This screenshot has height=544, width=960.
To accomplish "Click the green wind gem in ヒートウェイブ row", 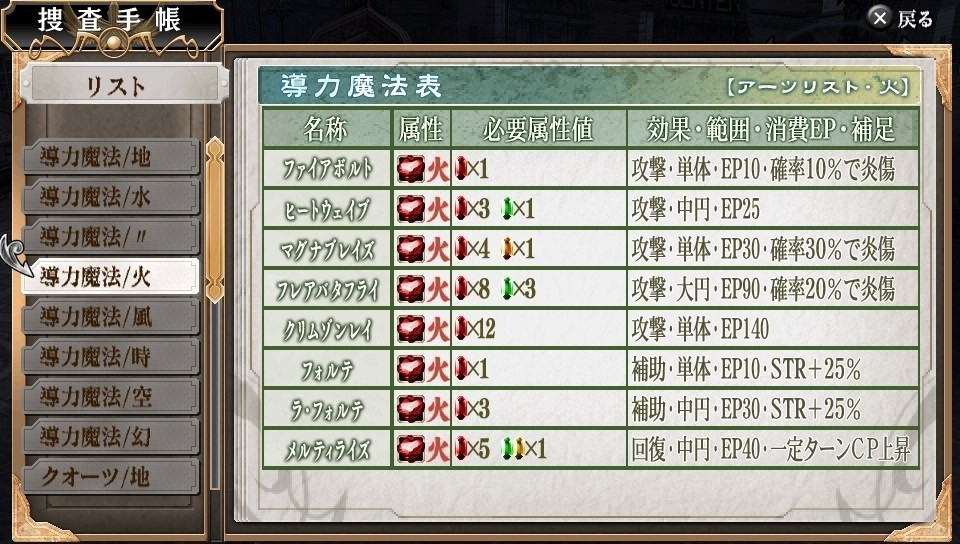I will (x=506, y=209).
